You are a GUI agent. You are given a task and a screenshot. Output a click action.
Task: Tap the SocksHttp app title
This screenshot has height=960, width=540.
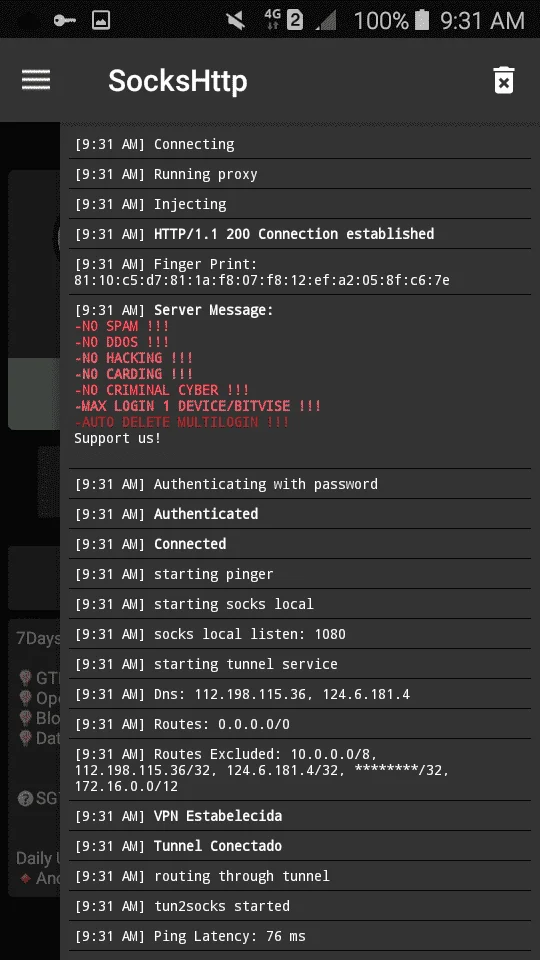click(178, 81)
